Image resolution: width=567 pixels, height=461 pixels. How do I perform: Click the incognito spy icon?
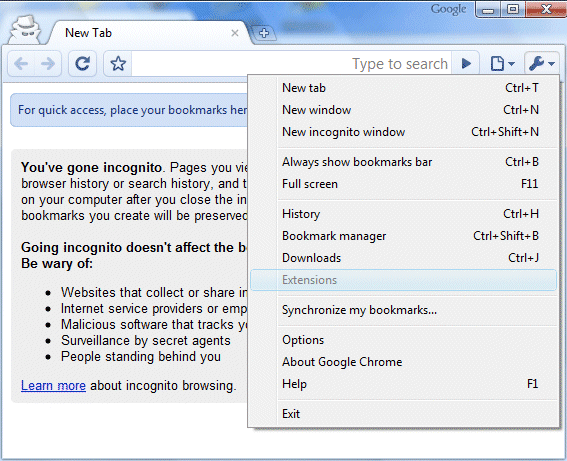(x=25, y=30)
